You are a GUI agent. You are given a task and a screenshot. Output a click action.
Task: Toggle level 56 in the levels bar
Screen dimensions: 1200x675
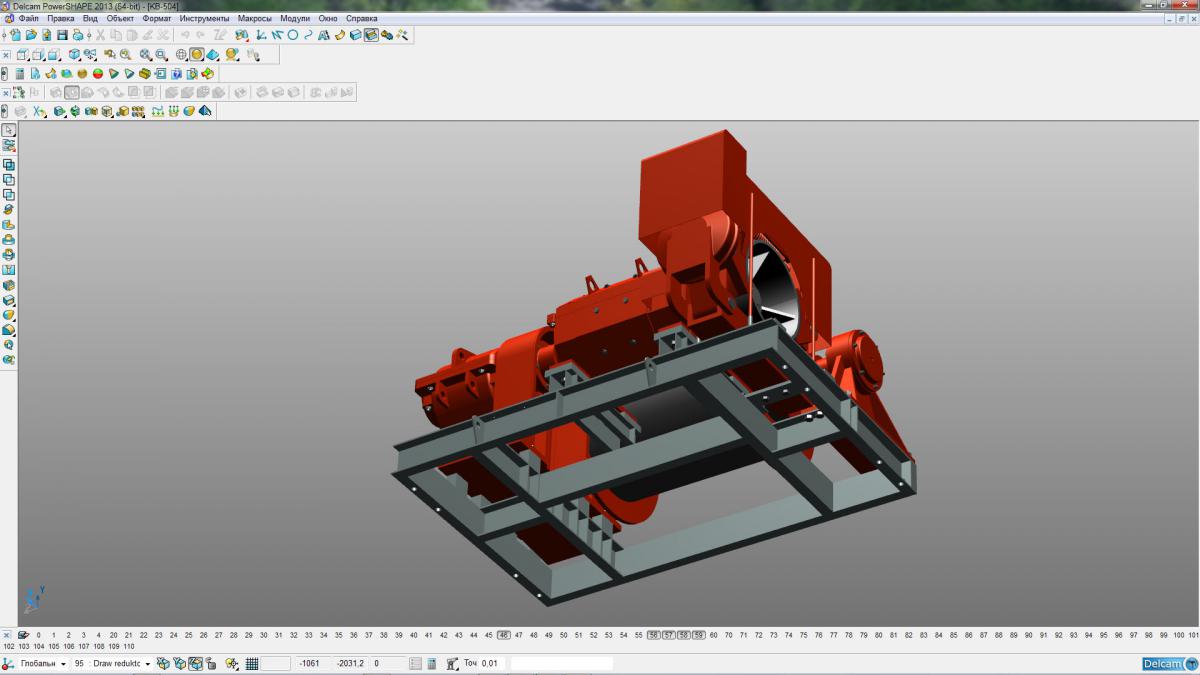point(654,635)
